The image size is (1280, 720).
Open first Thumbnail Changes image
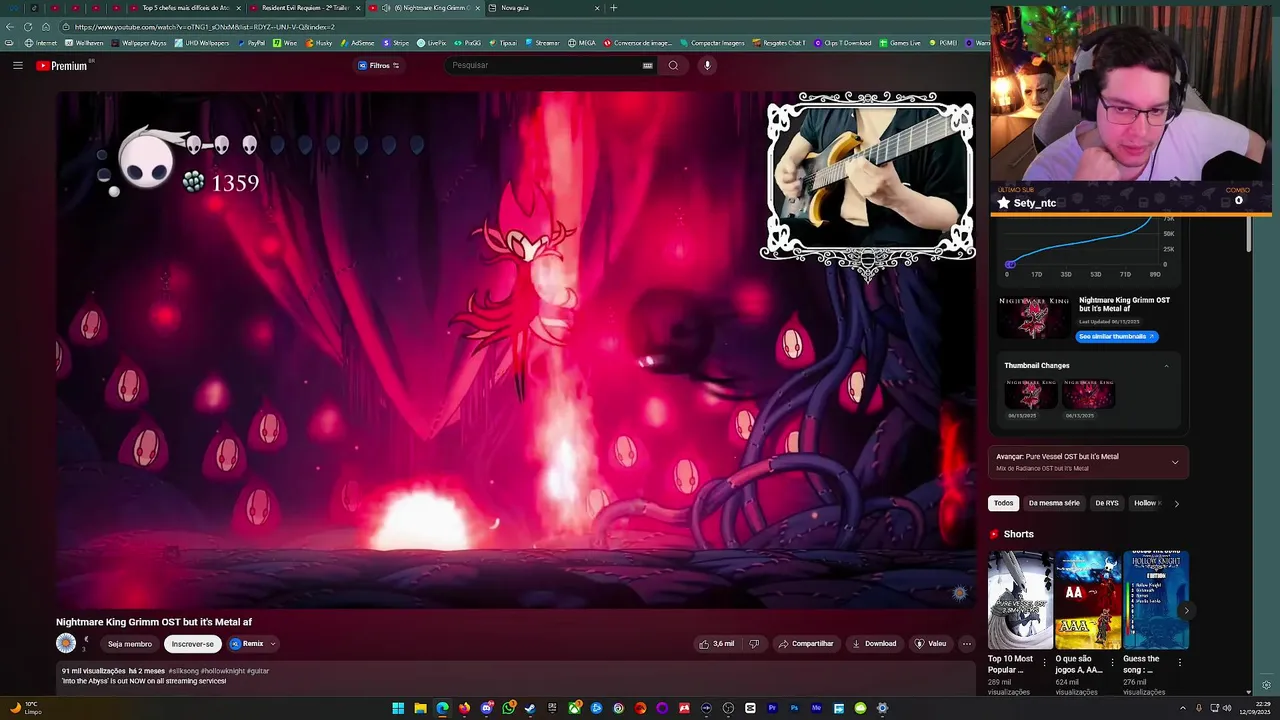(1030, 394)
